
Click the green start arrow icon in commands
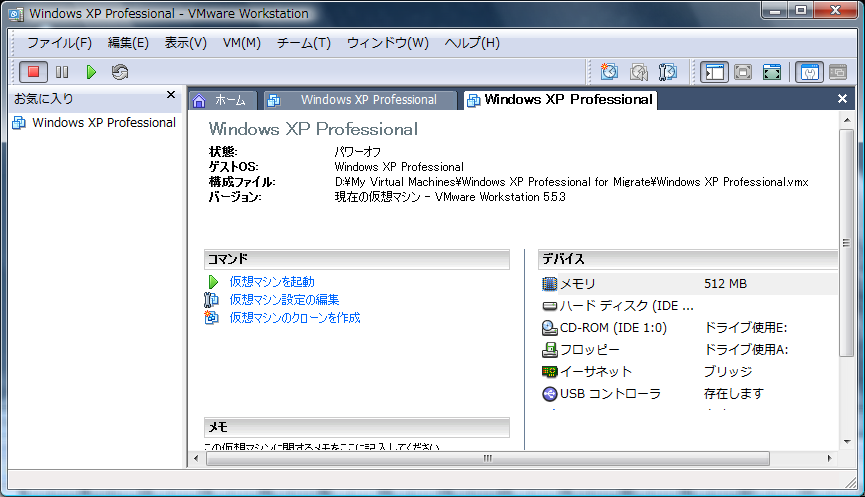coord(213,282)
